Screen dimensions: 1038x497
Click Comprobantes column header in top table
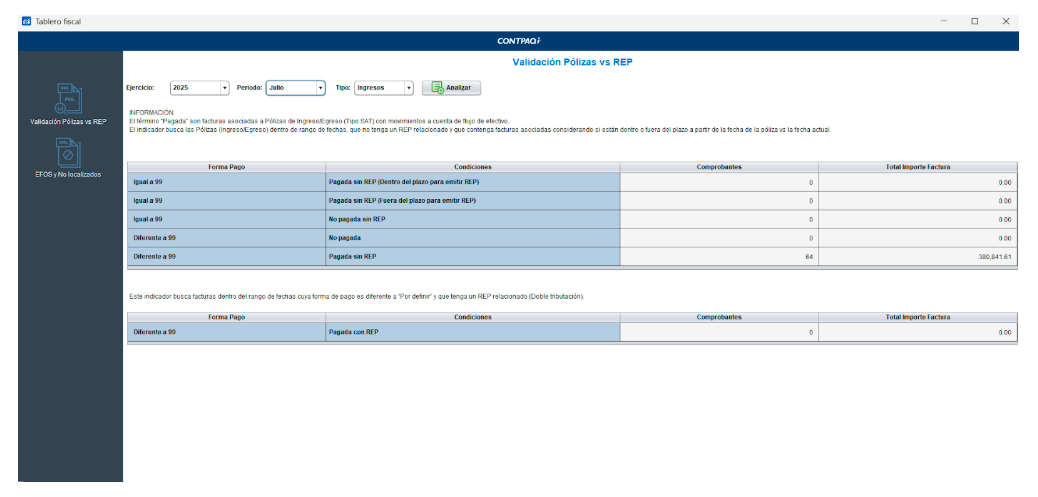pos(718,167)
